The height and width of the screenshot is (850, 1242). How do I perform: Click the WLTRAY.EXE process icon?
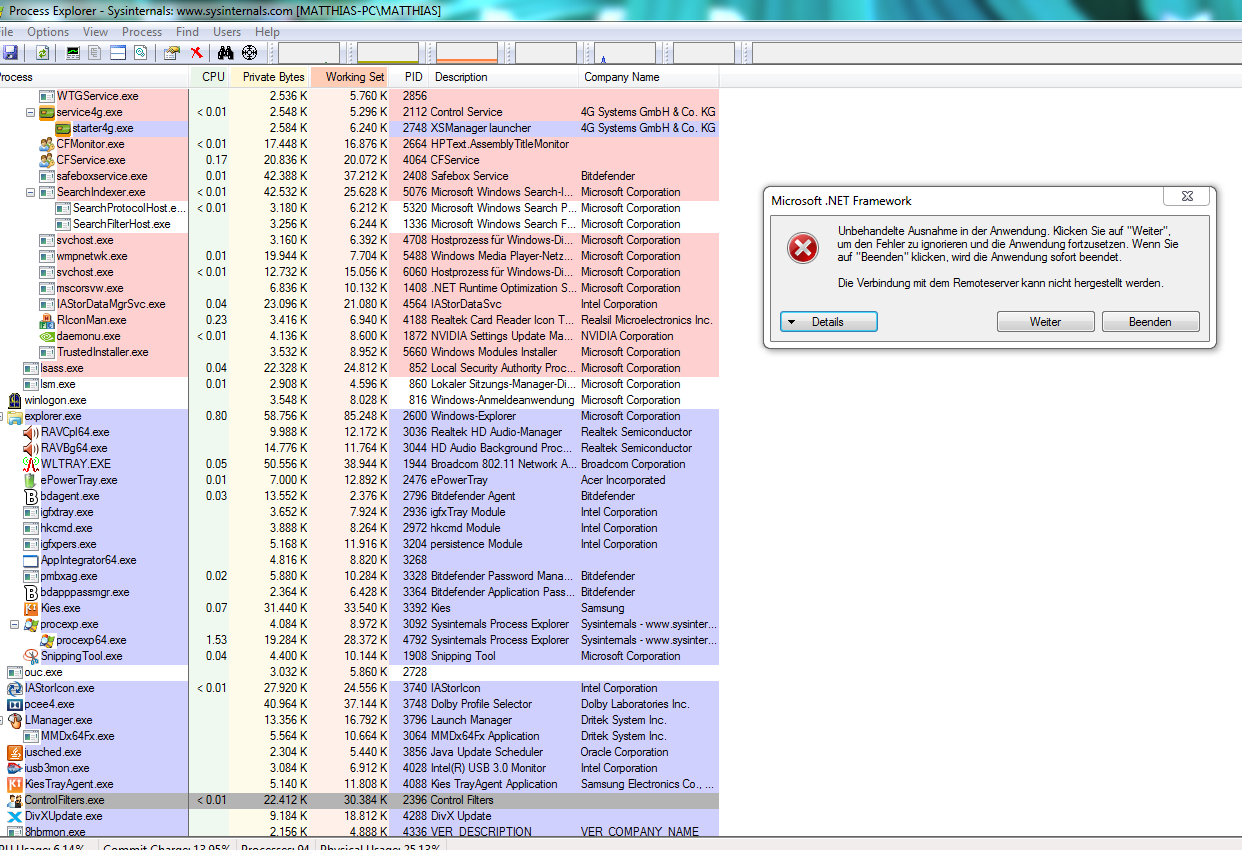pyautogui.click(x=31, y=464)
